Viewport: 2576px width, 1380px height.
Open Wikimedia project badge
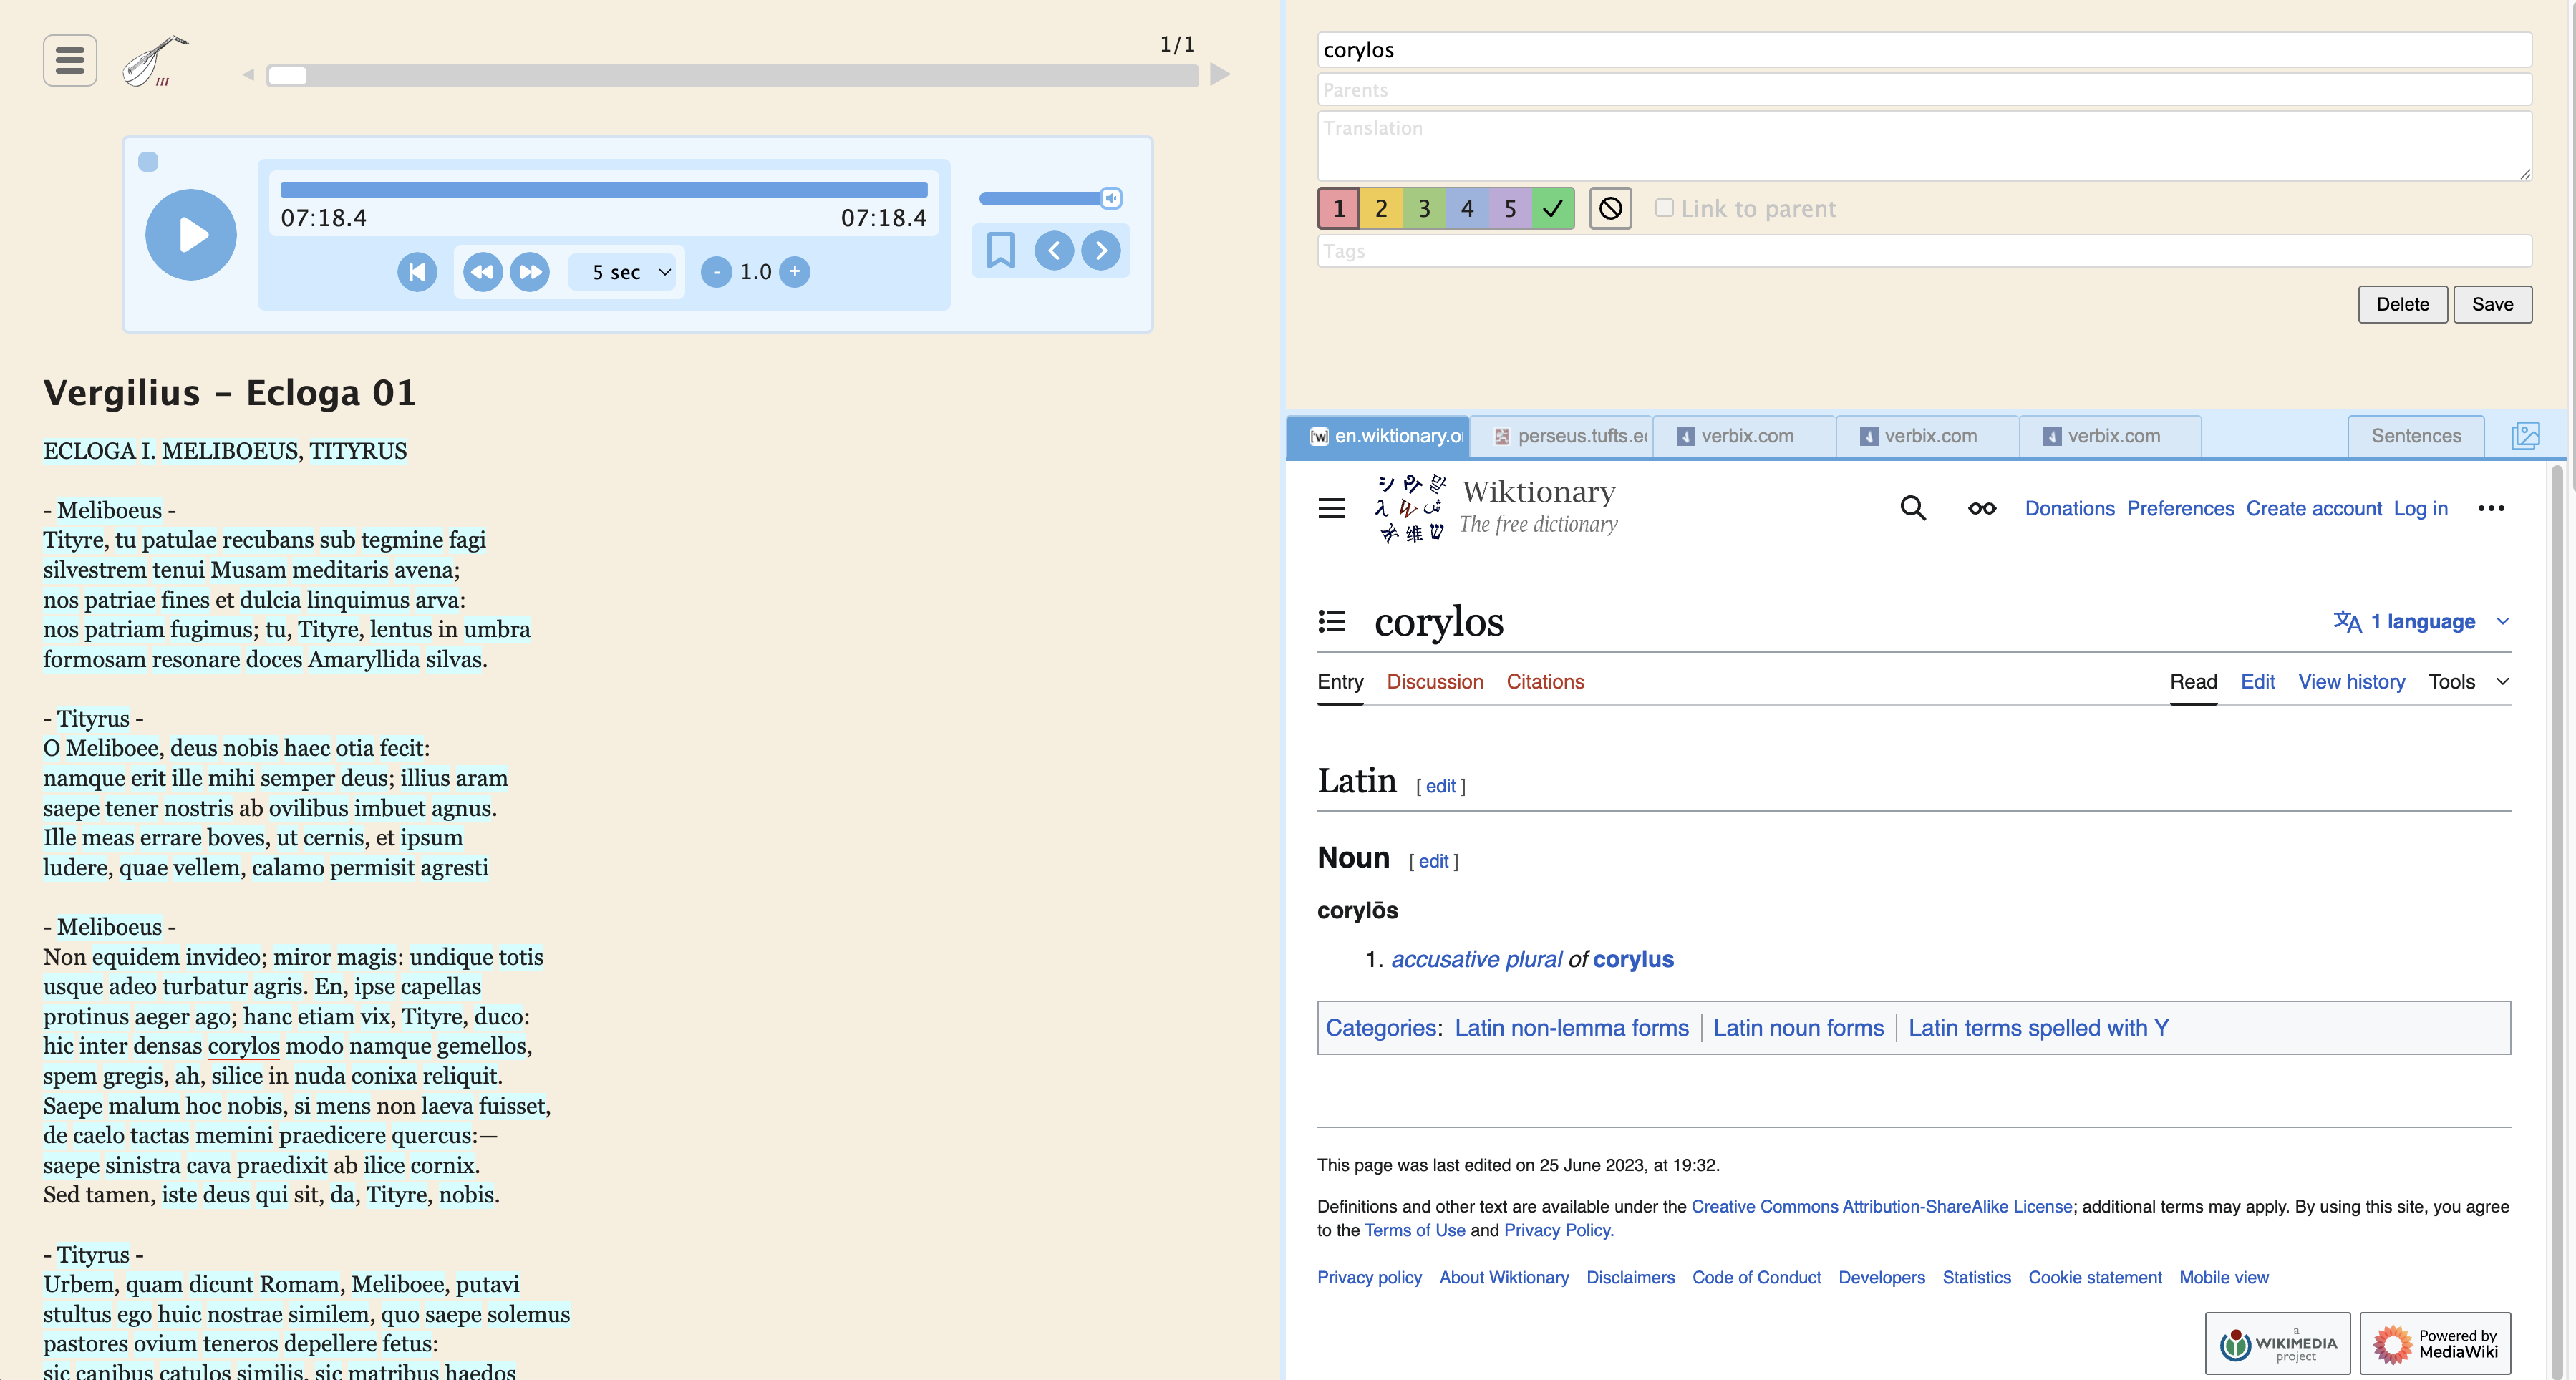click(x=2278, y=1344)
